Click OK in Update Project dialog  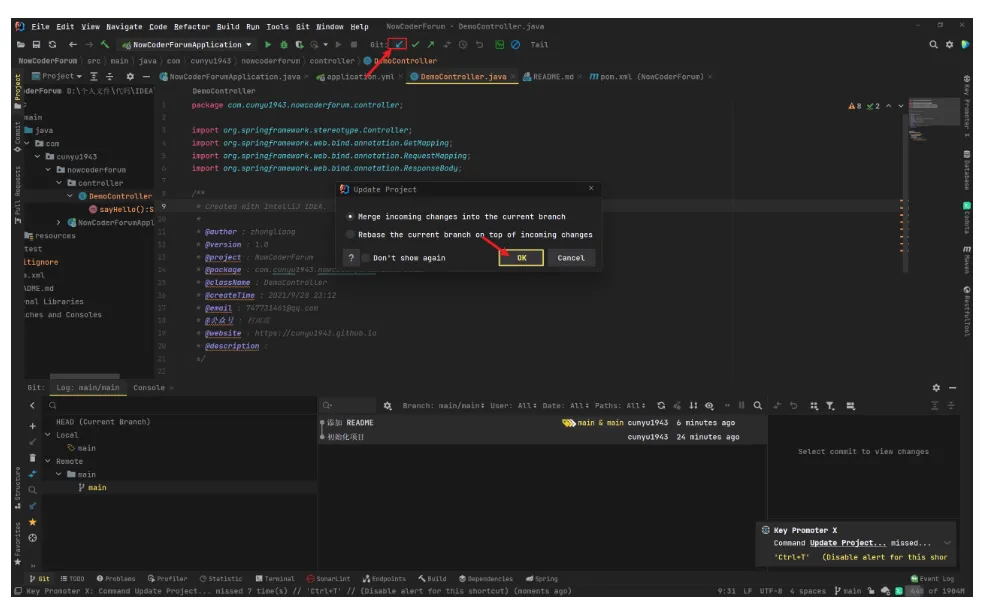(x=521, y=258)
